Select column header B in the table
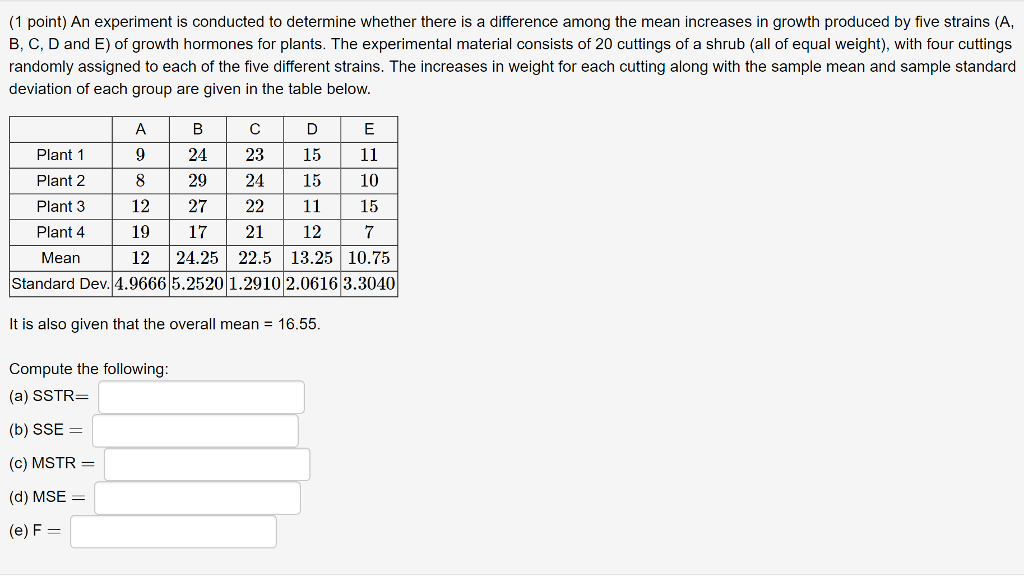The width and height of the screenshot is (1024, 577). (198, 128)
